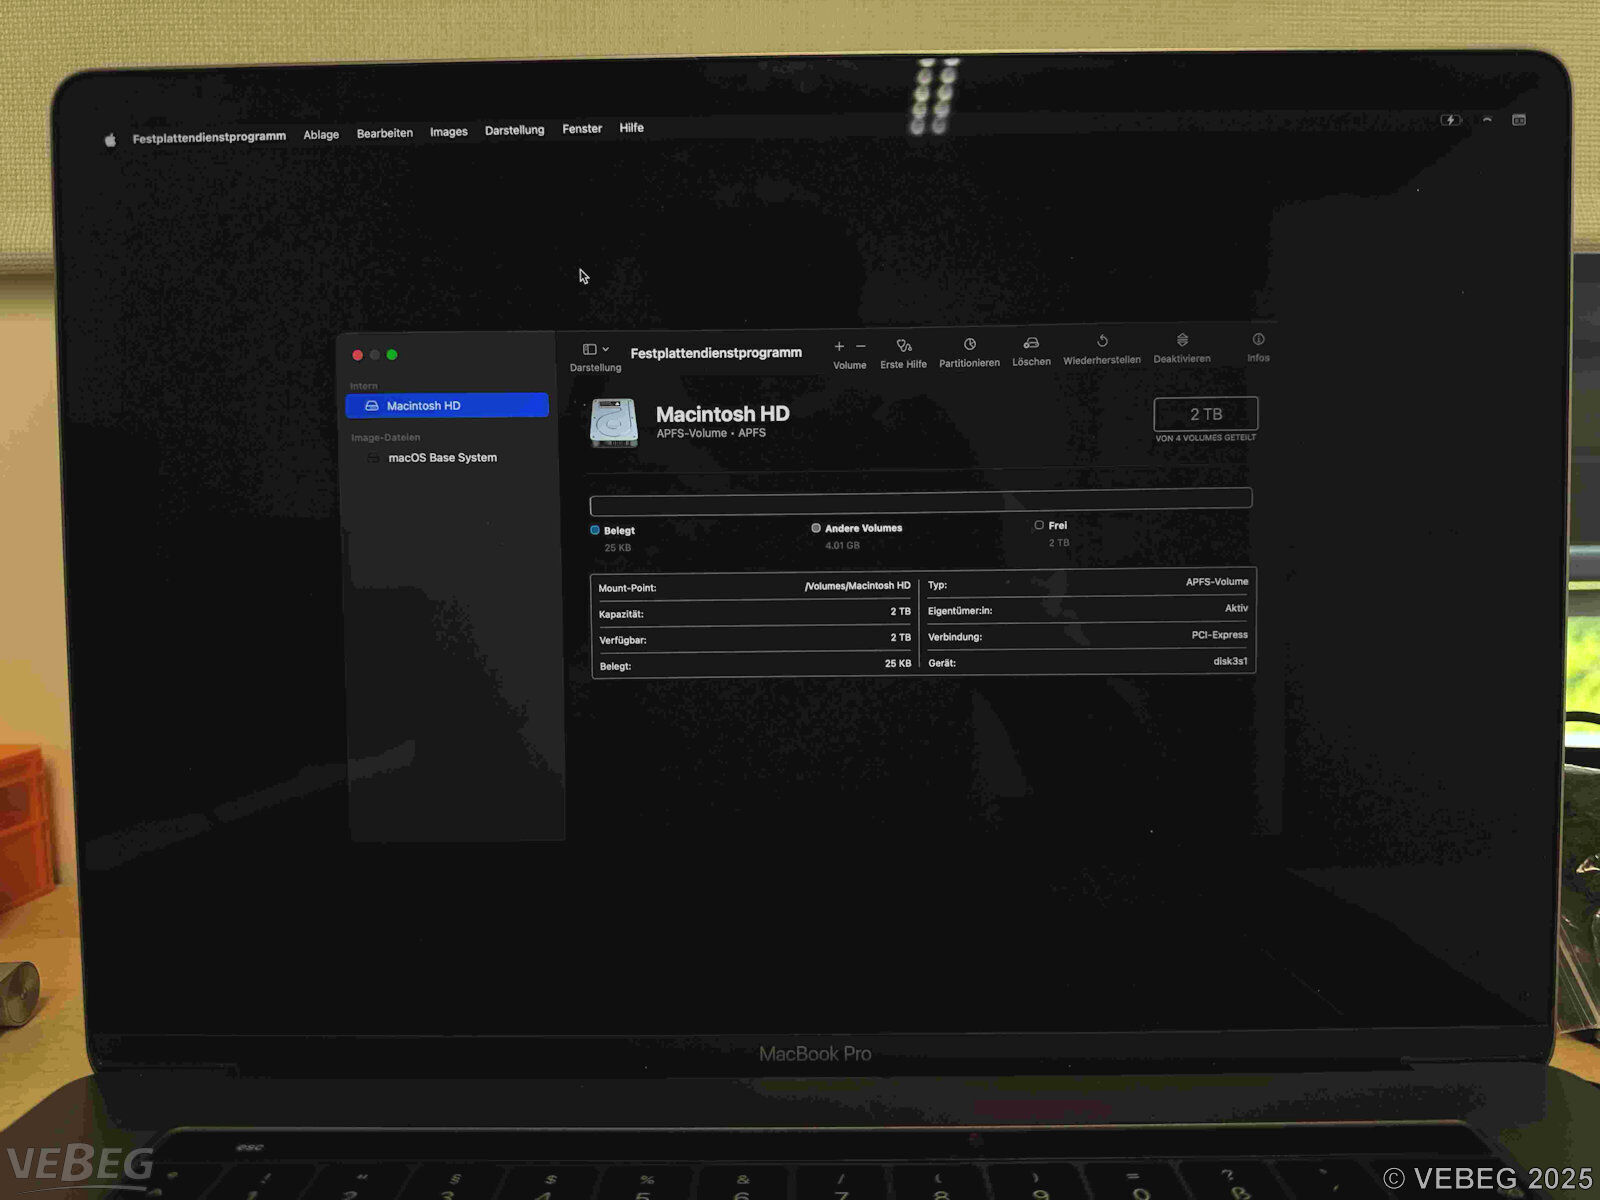
Task: Click the Wiederherstellen restore icon
Action: pos(1102,342)
